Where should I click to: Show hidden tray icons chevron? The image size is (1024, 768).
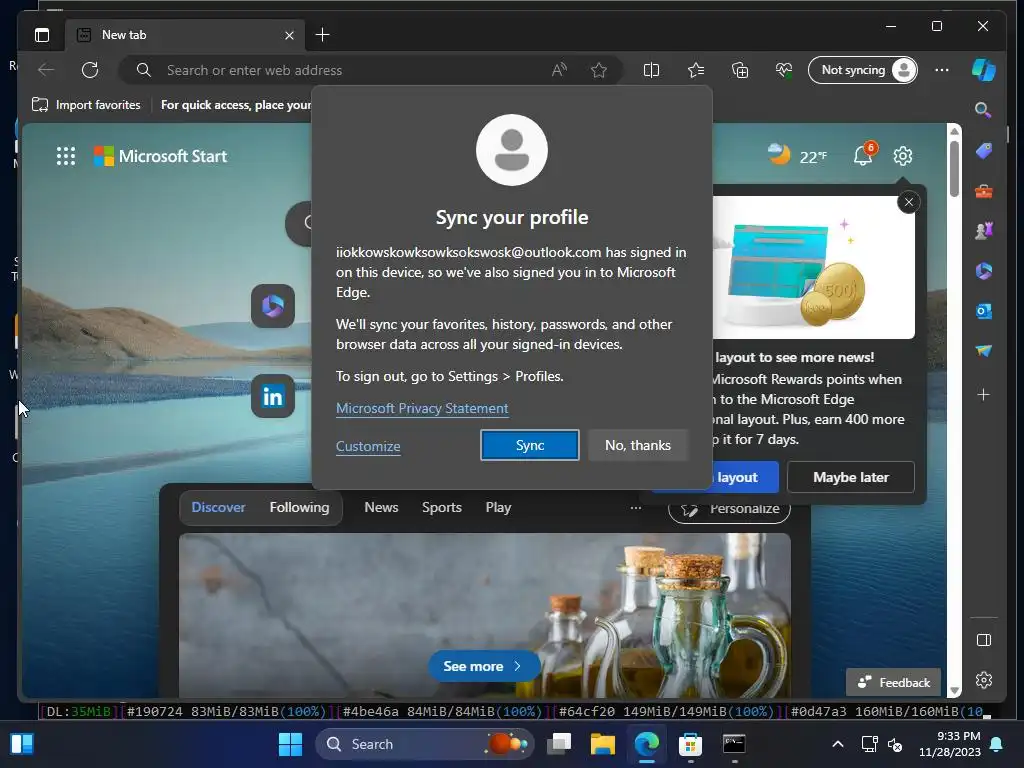pos(838,744)
